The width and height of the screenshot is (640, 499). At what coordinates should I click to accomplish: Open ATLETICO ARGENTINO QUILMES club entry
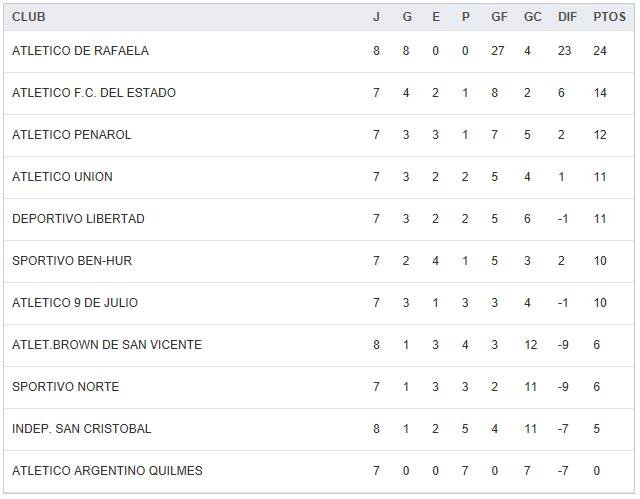(107, 471)
